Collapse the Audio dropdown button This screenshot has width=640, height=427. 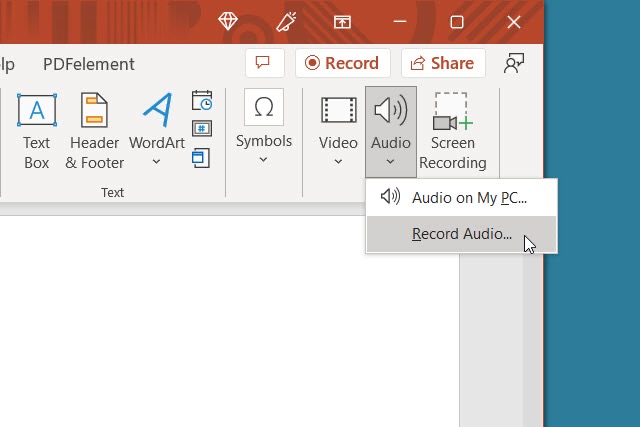click(x=391, y=131)
